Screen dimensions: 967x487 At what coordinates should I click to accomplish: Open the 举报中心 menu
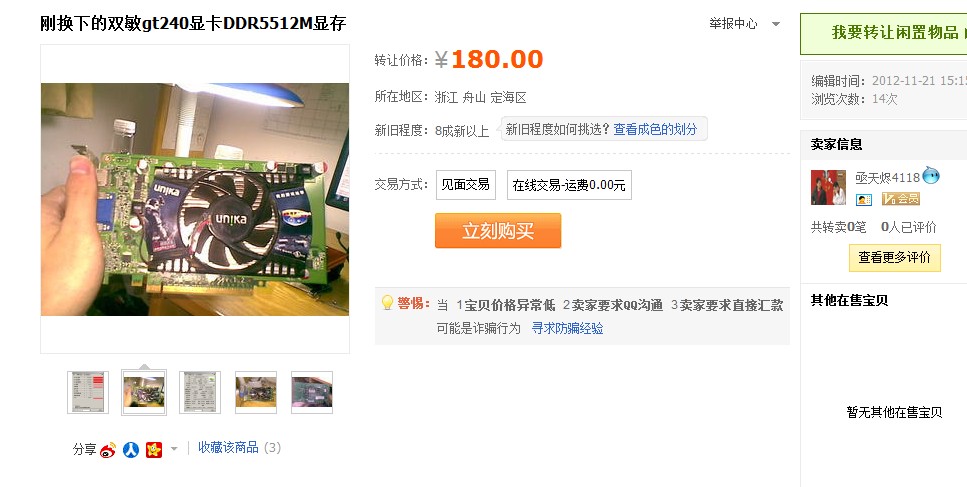click(x=733, y=23)
